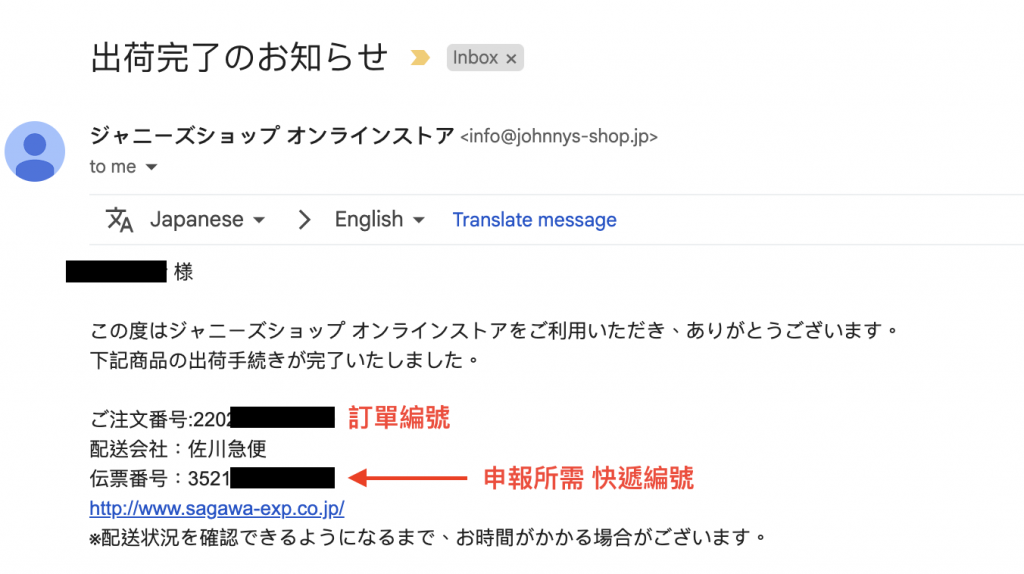
Task: Click the info@johnnys-shop.jp email address
Action: (558, 138)
